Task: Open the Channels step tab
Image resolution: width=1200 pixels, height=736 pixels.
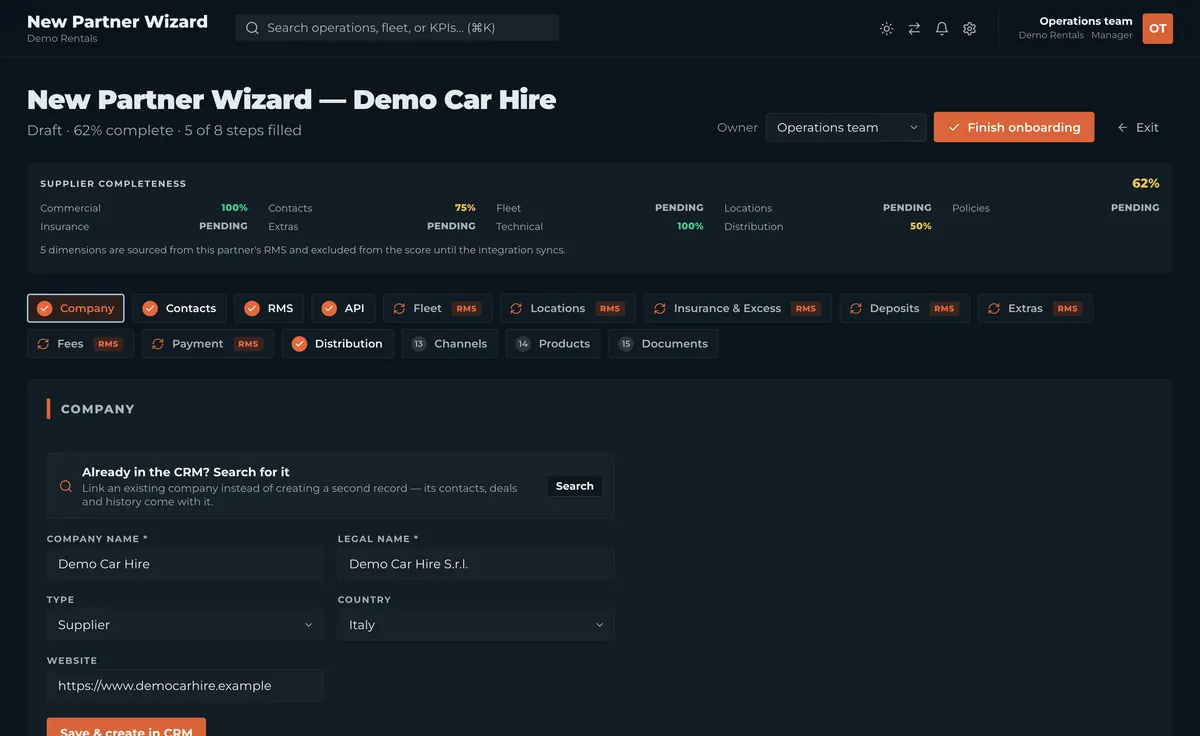Action: pos(449,343)
